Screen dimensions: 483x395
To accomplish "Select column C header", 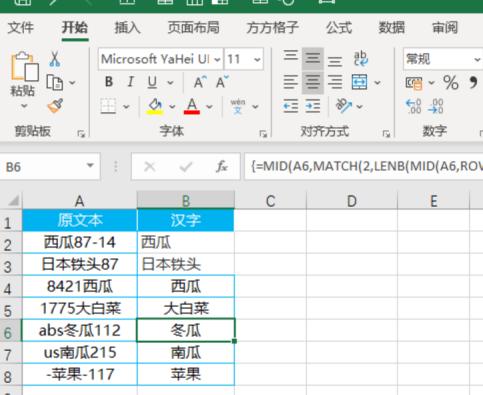I will coord(270,201).
